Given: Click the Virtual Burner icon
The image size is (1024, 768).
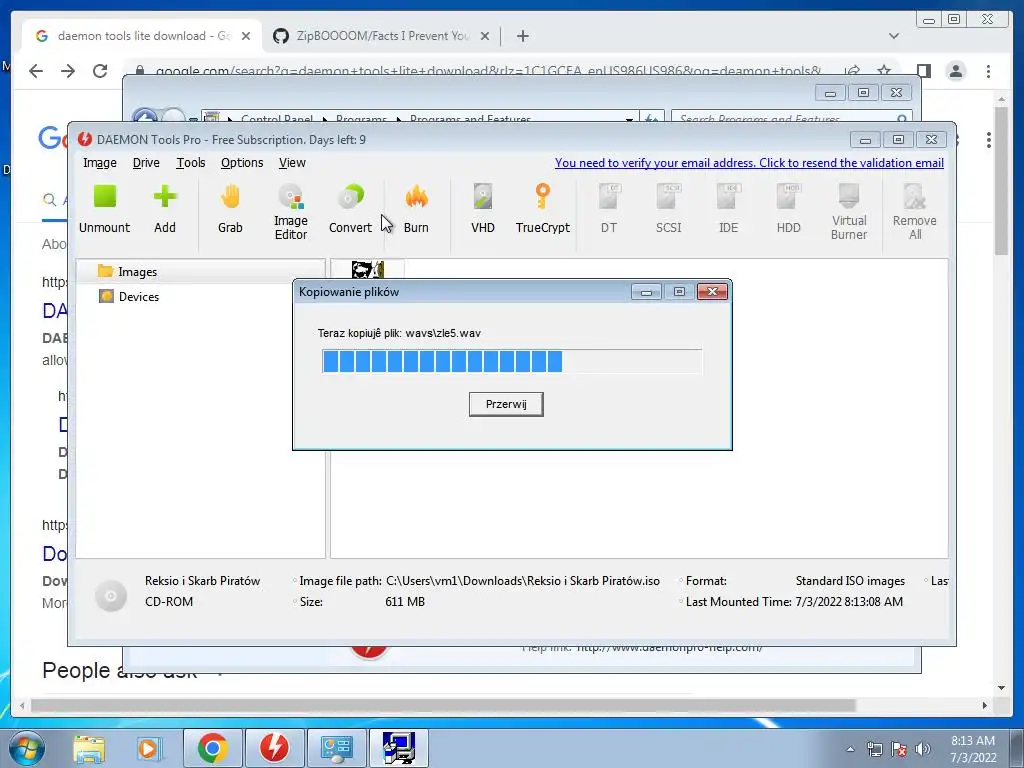Looking at the screenshot, I should (x=849, y=212).
